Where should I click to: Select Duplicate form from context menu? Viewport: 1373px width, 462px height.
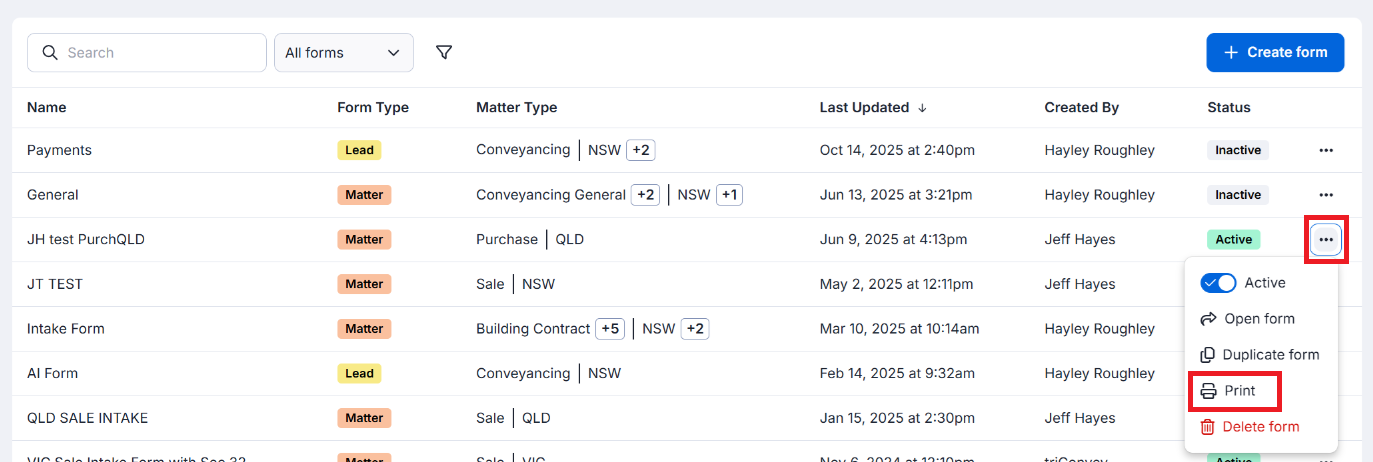point(1270,355)
